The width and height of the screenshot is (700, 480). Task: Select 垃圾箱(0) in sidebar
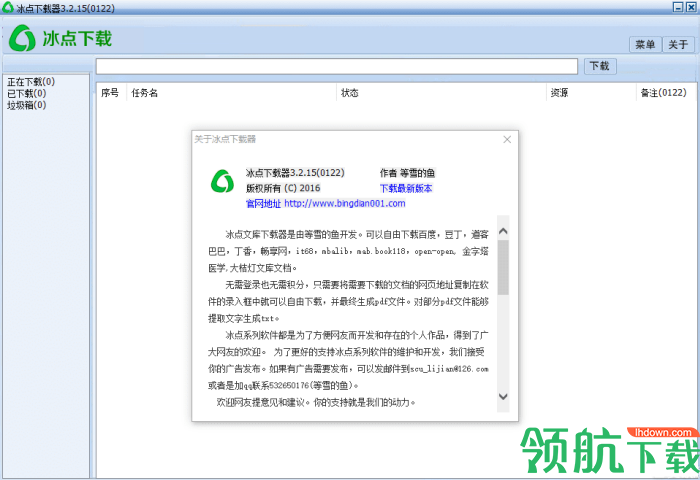tap(26, 105)
